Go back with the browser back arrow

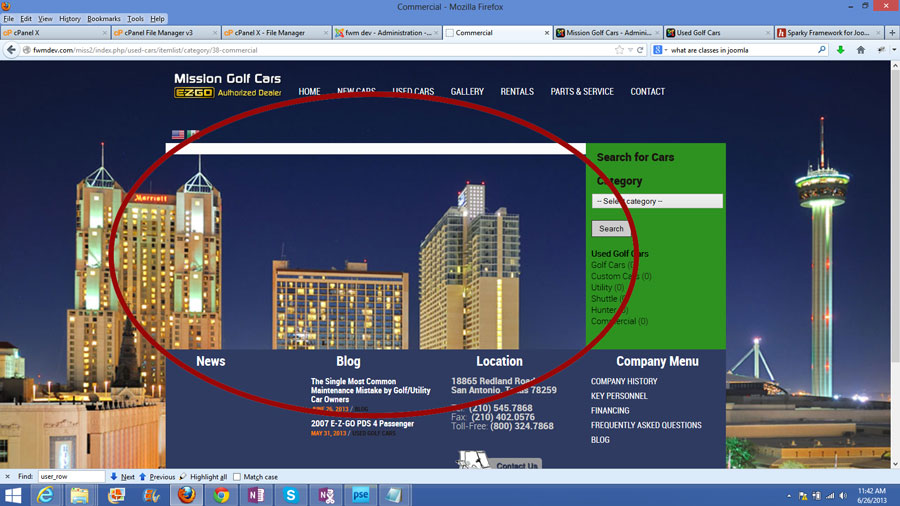11,50
